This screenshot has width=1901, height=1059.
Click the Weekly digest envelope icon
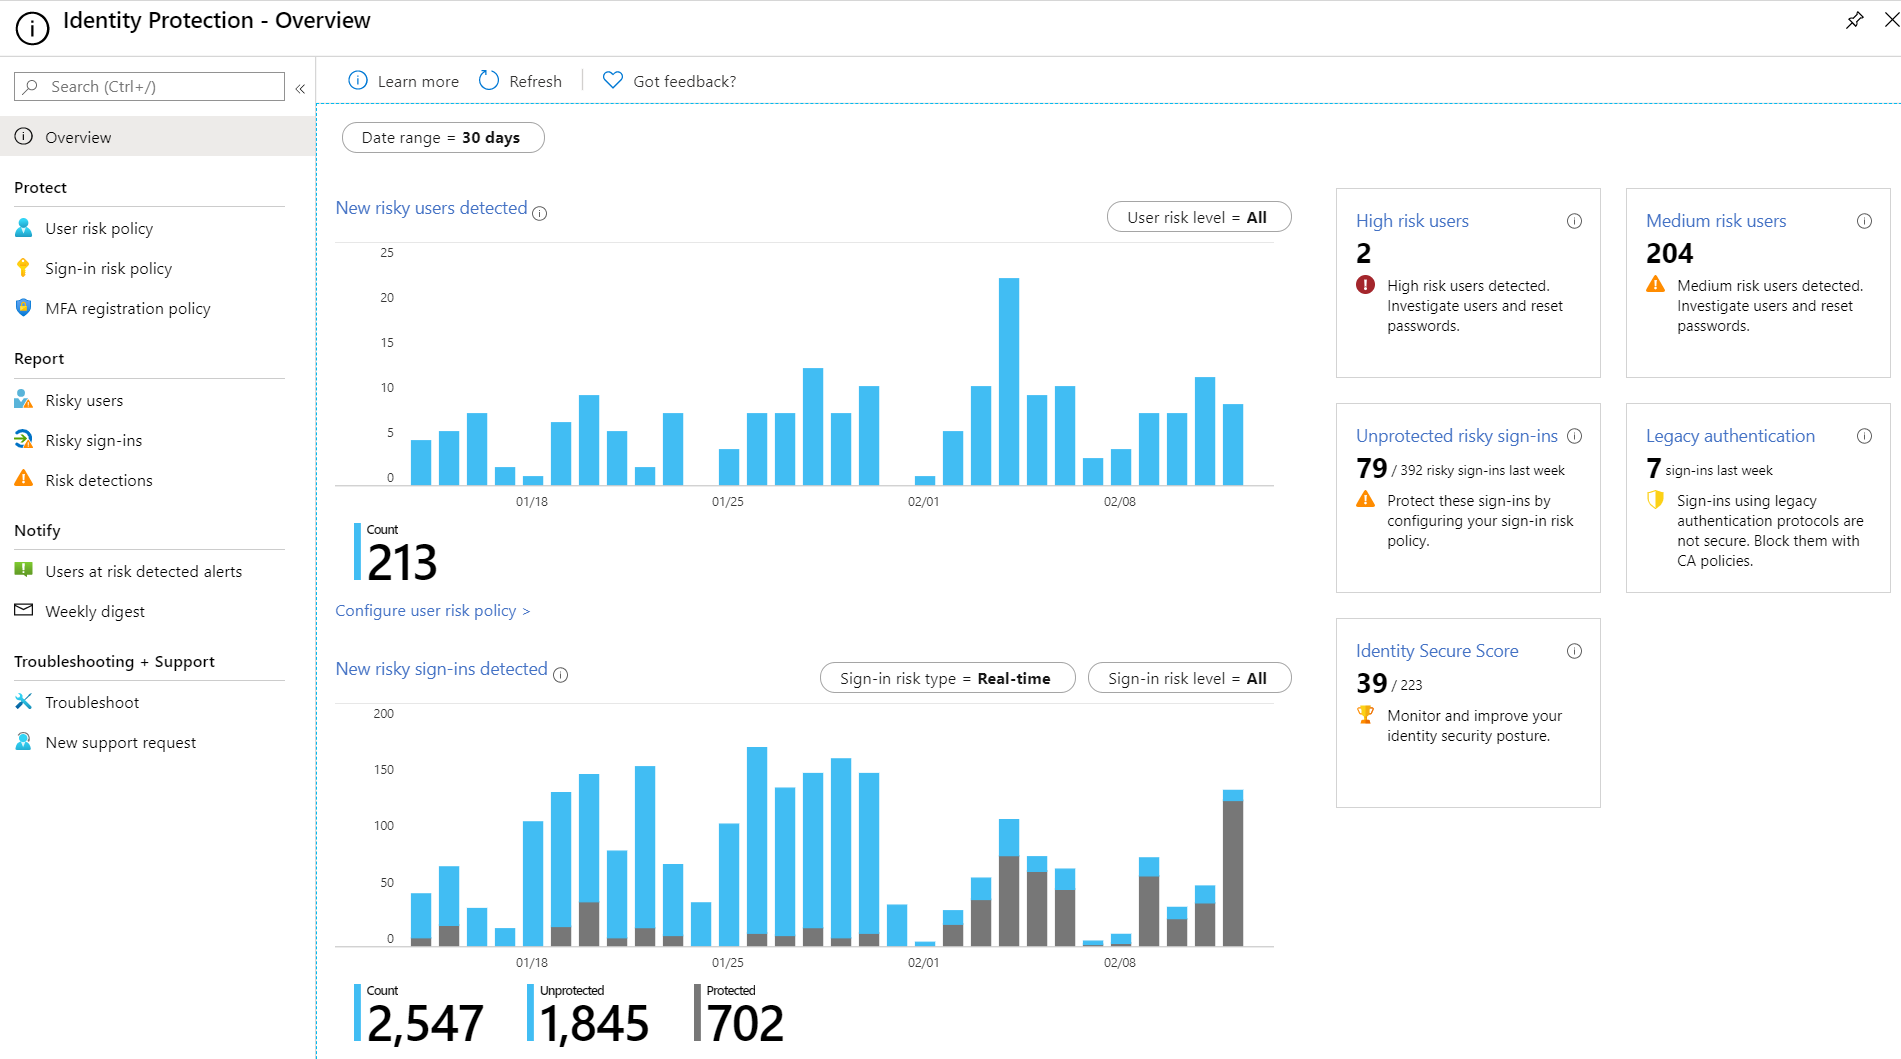tap(23, 611)
